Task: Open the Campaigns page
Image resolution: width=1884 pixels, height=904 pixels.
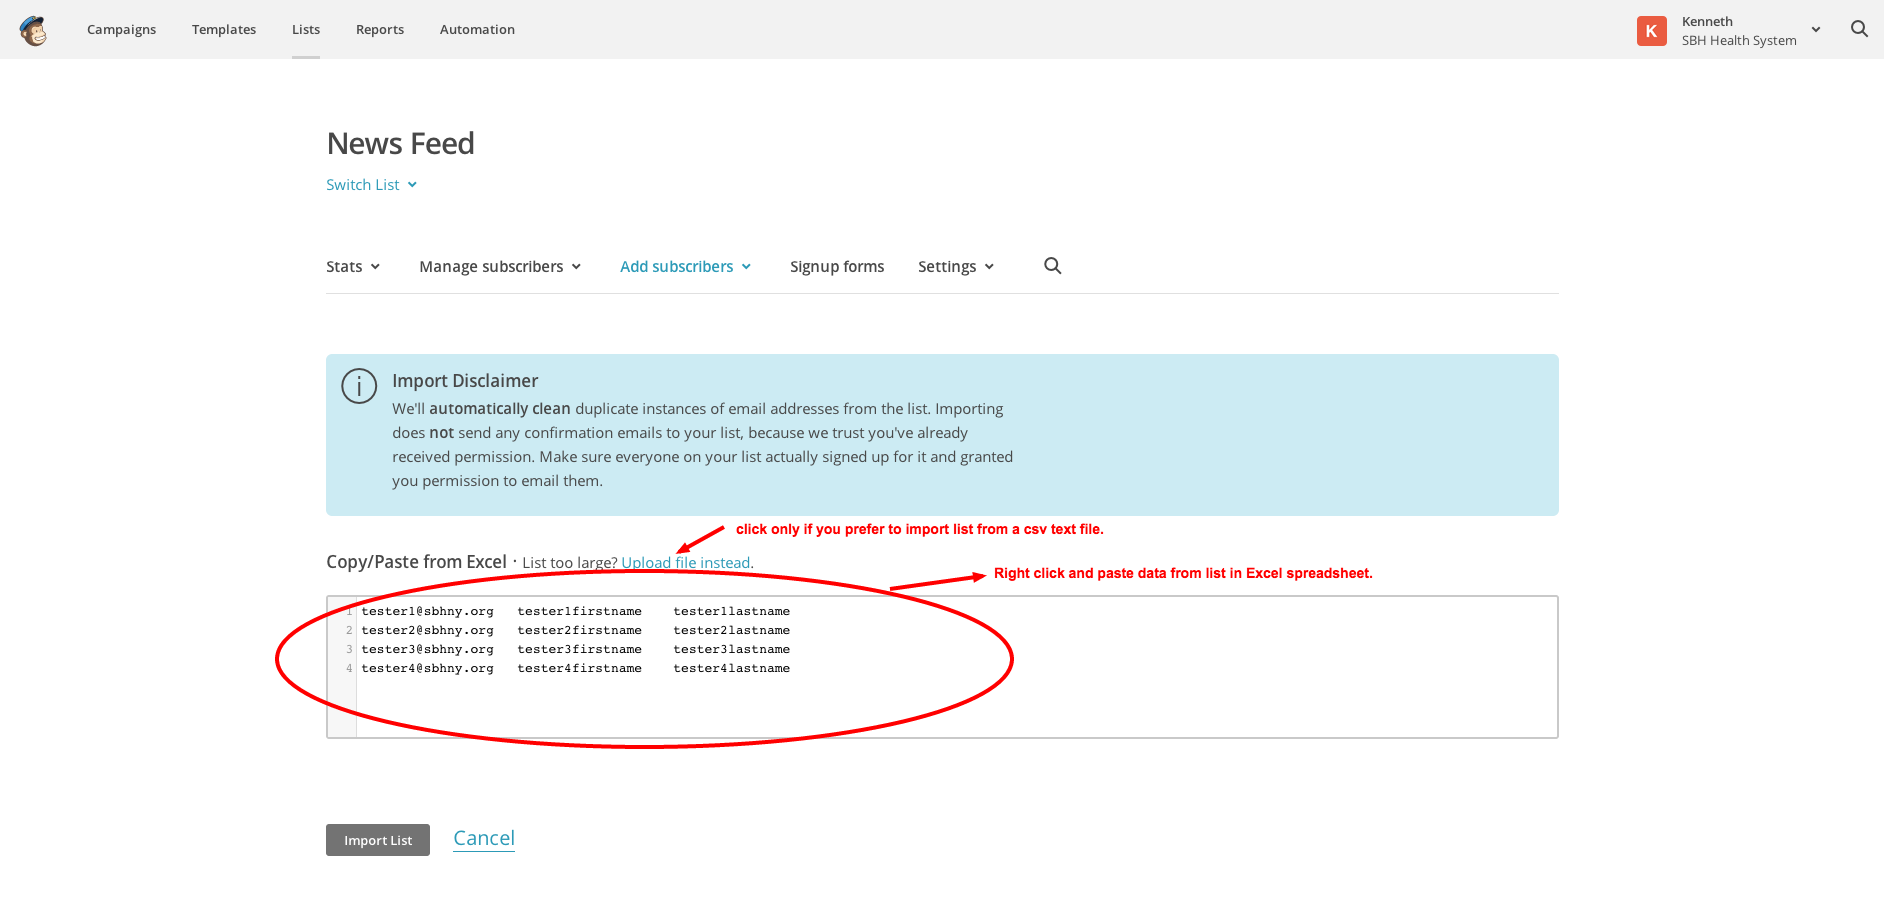Action: (121, 30)
